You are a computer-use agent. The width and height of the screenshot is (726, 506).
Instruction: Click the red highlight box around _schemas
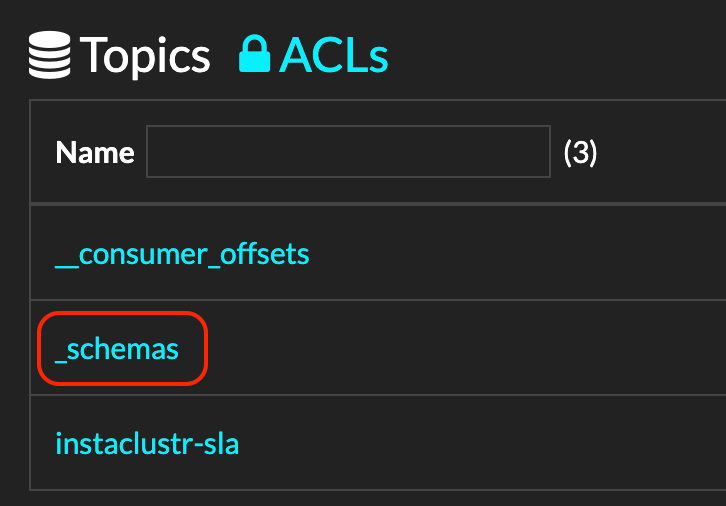(122, 348)
